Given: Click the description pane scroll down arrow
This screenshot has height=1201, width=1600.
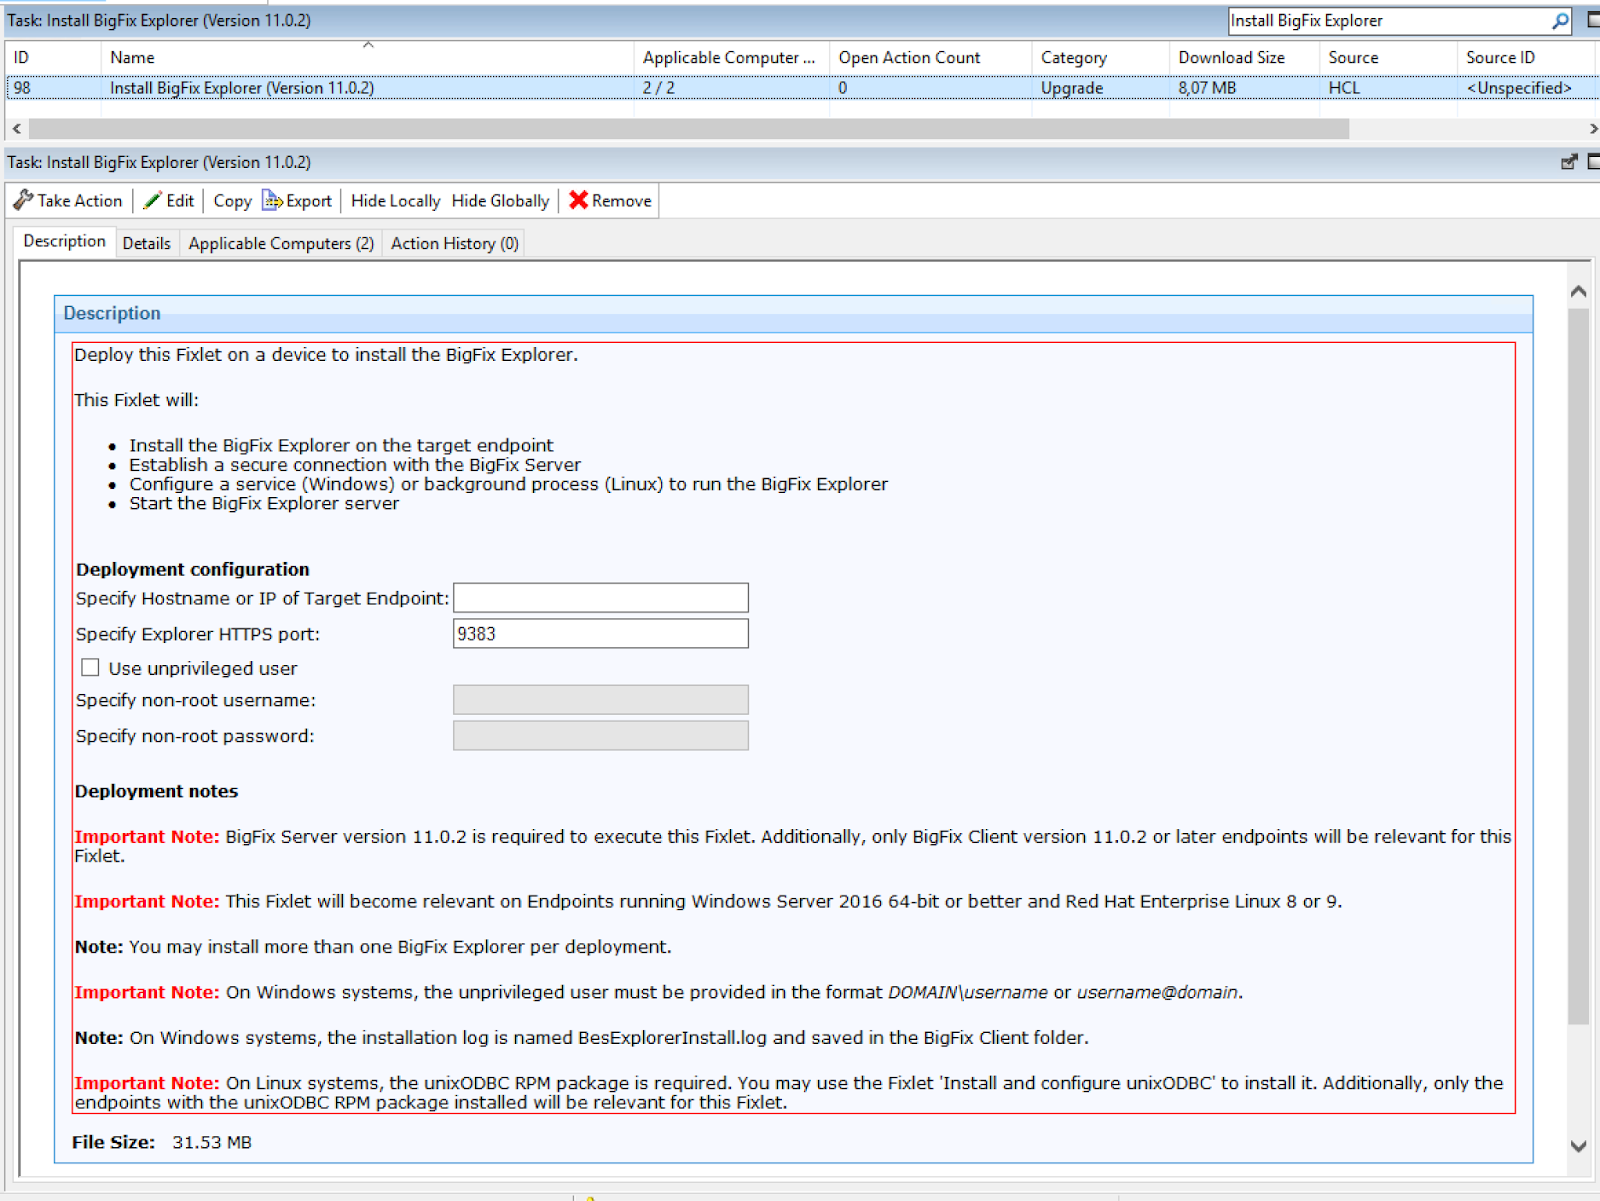Looking at the screenshot, I should click(1579, 1147).
